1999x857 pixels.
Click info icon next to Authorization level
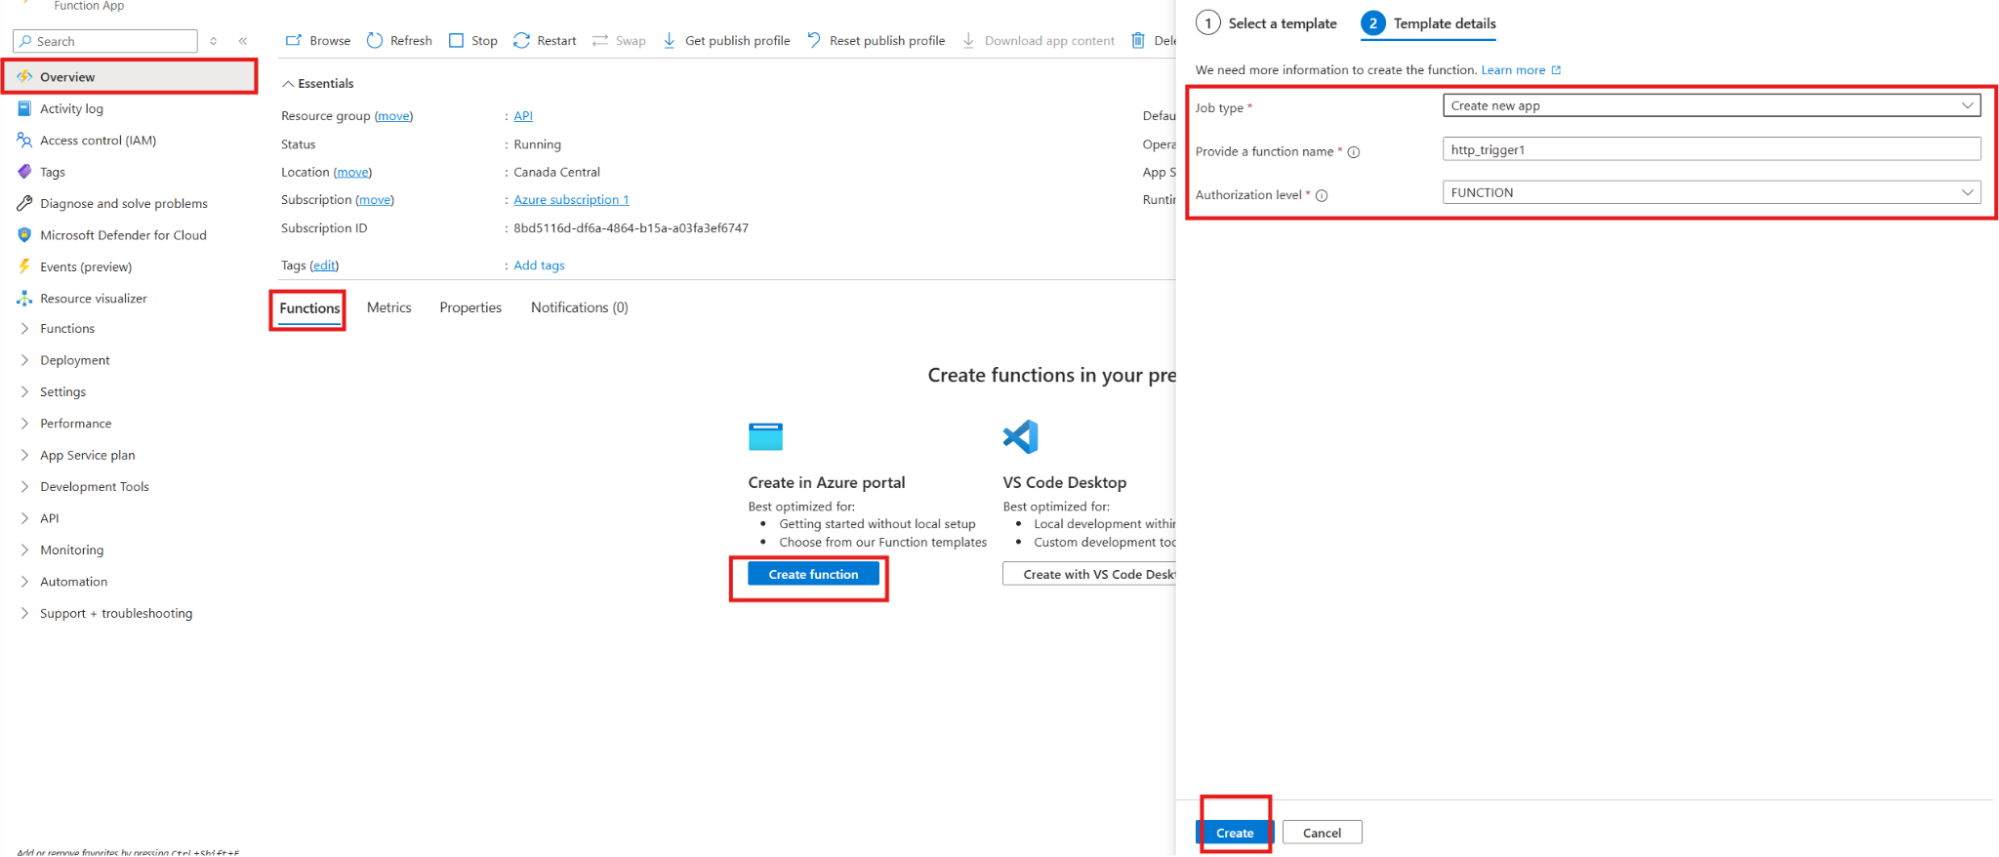click(1322, 196)
